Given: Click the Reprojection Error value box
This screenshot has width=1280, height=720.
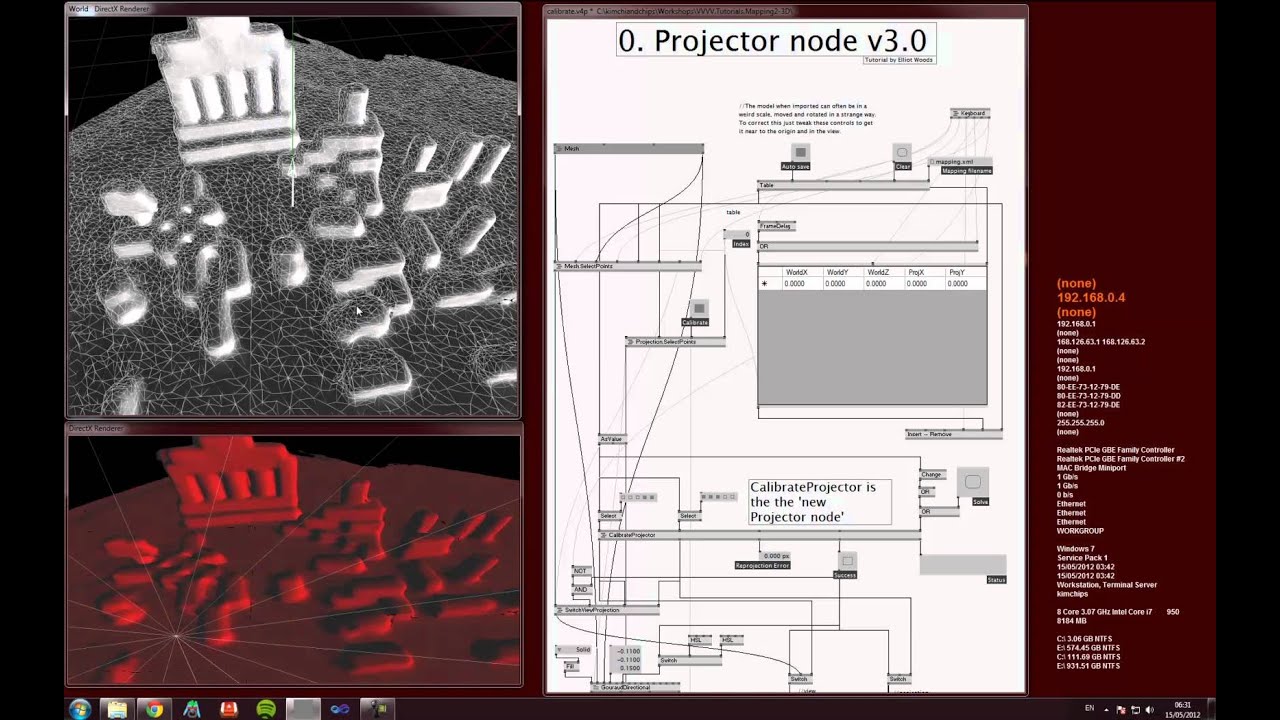Looking at the screenshot, I should pos(775,556).
